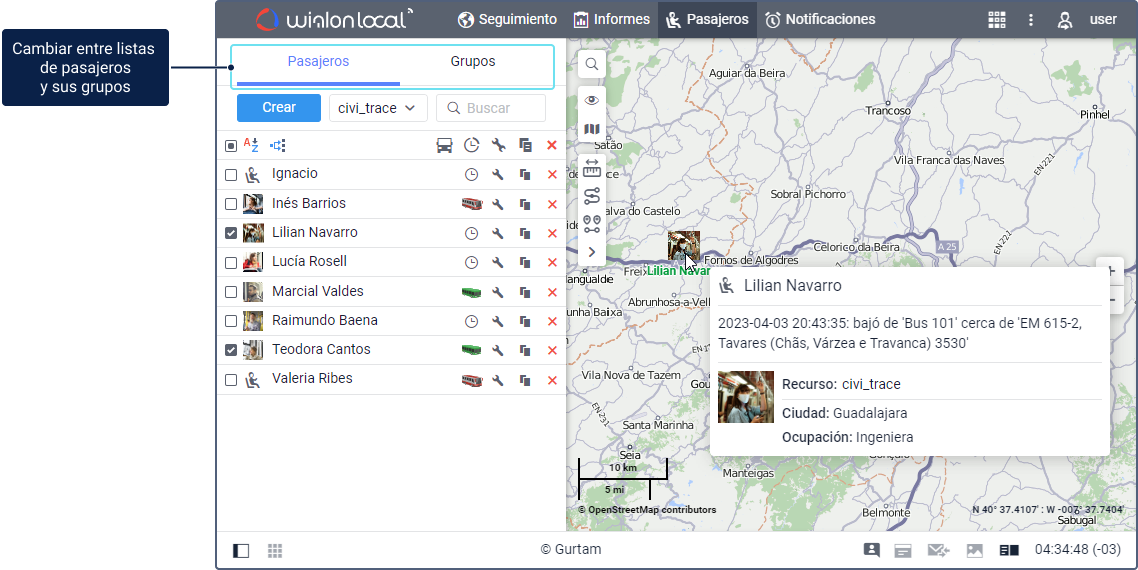Uncheck the Teodora Cantos checkbox
This screenshot has height=570, width=1138.
tap(231, 350)
